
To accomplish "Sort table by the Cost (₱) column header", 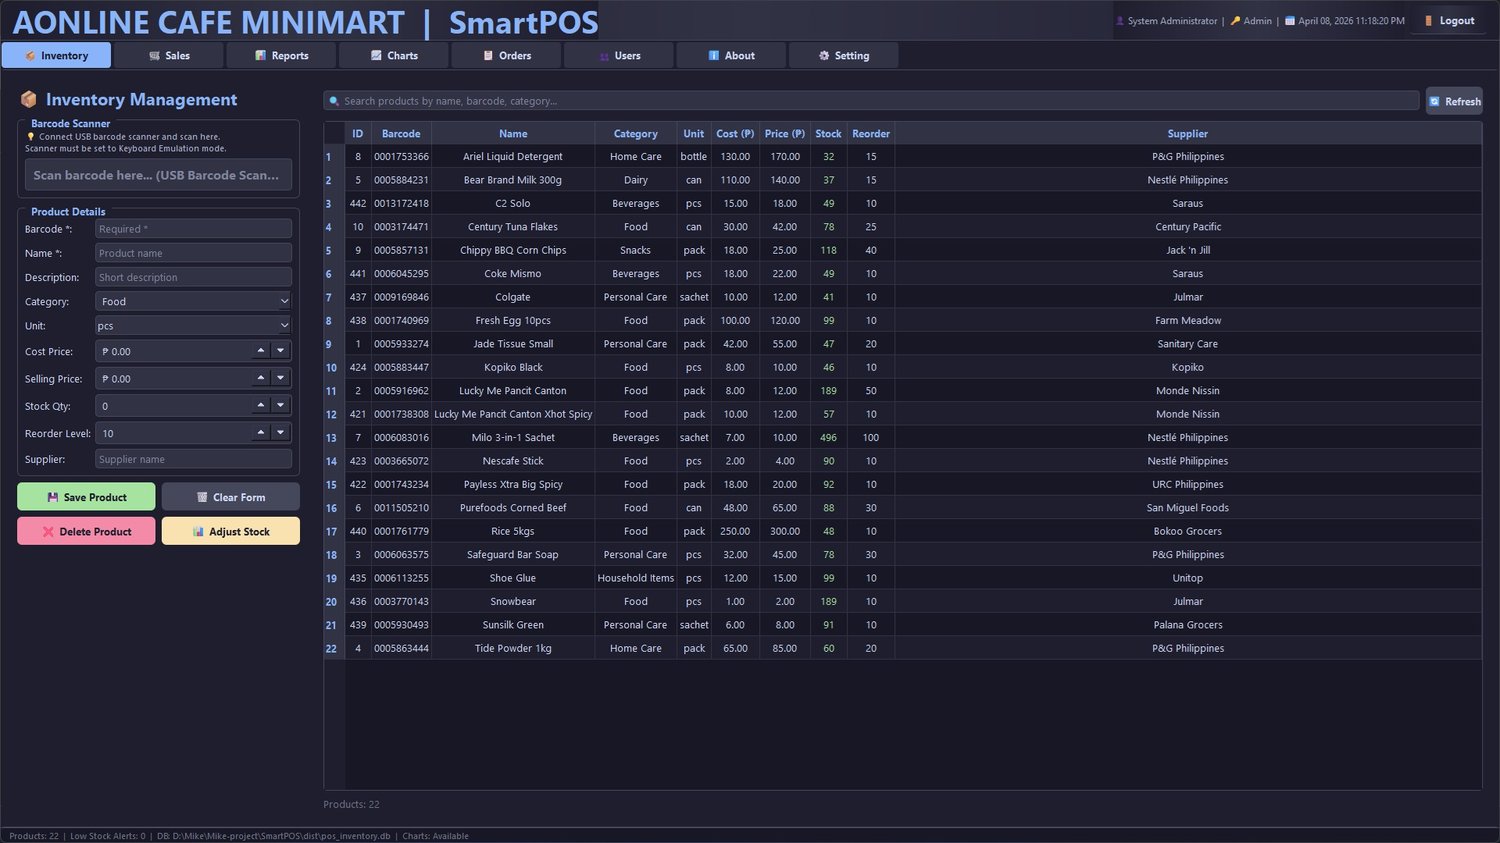I will 735,133.
